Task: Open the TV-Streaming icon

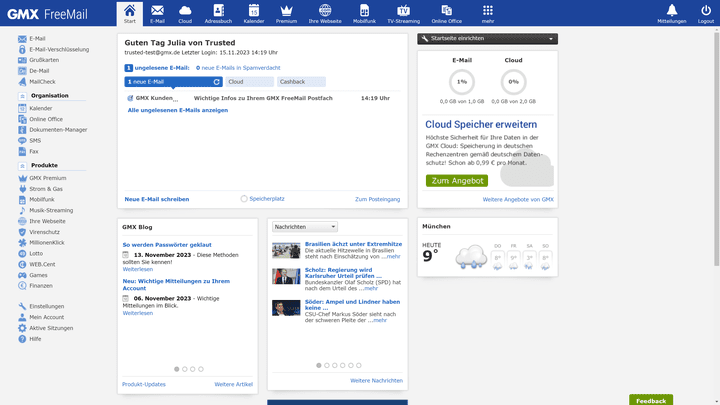Action: tap(403, 13)
